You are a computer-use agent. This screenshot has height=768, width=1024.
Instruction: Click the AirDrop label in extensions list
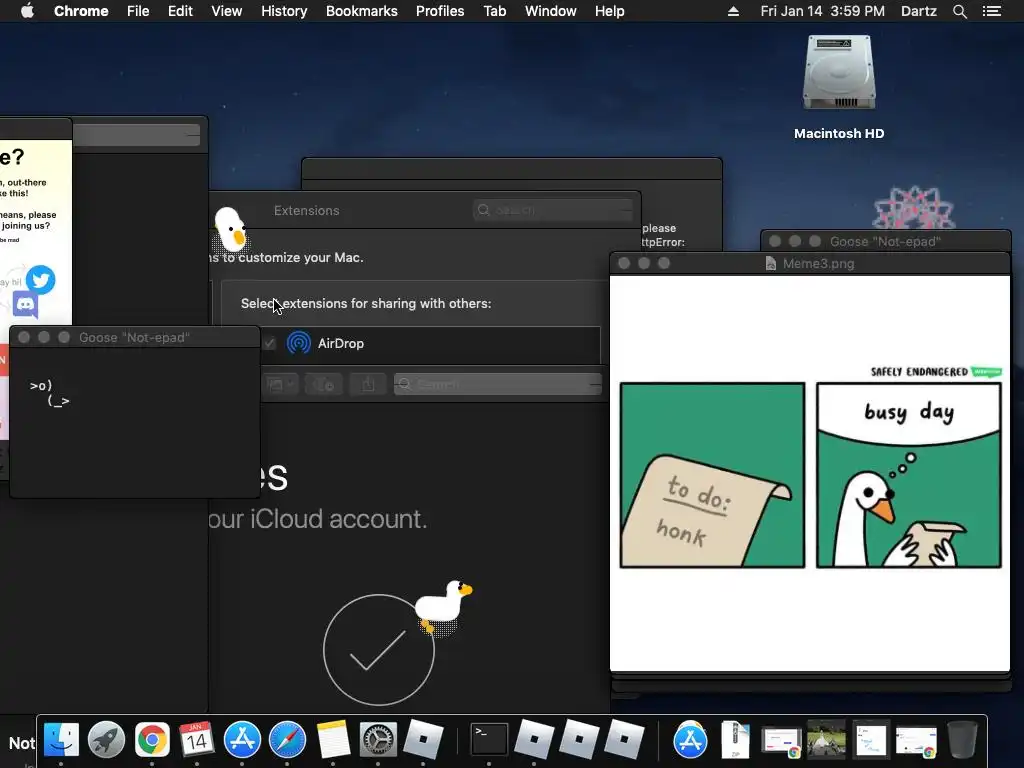coord(341,343)
